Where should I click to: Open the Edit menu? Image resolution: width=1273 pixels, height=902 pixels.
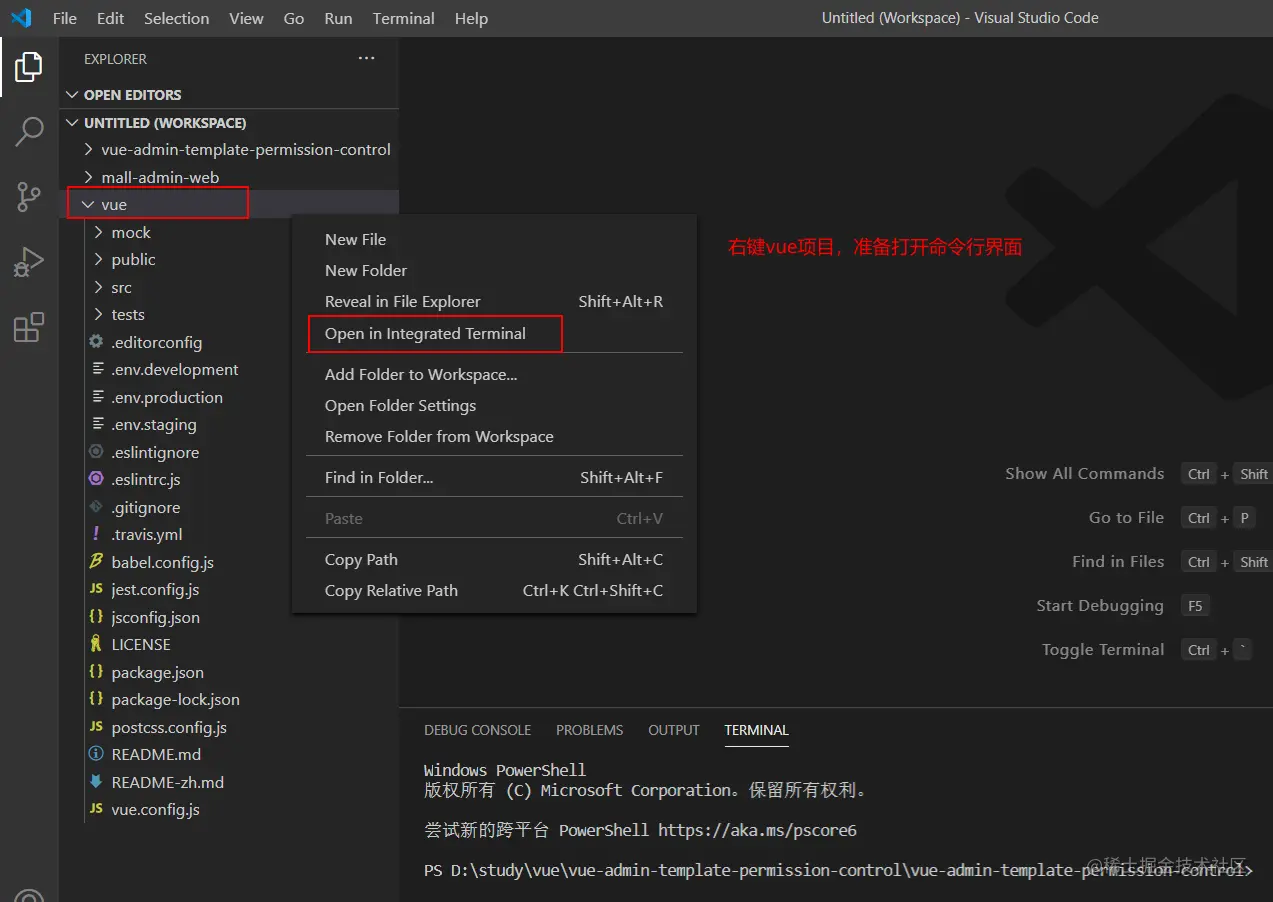[111, 18]
